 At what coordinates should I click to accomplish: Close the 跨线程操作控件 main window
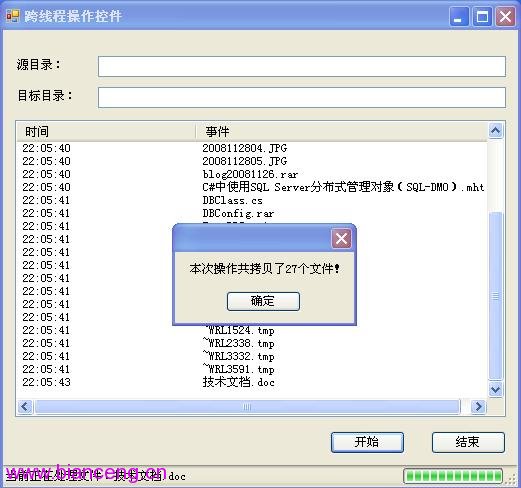(x=505, y=16)
